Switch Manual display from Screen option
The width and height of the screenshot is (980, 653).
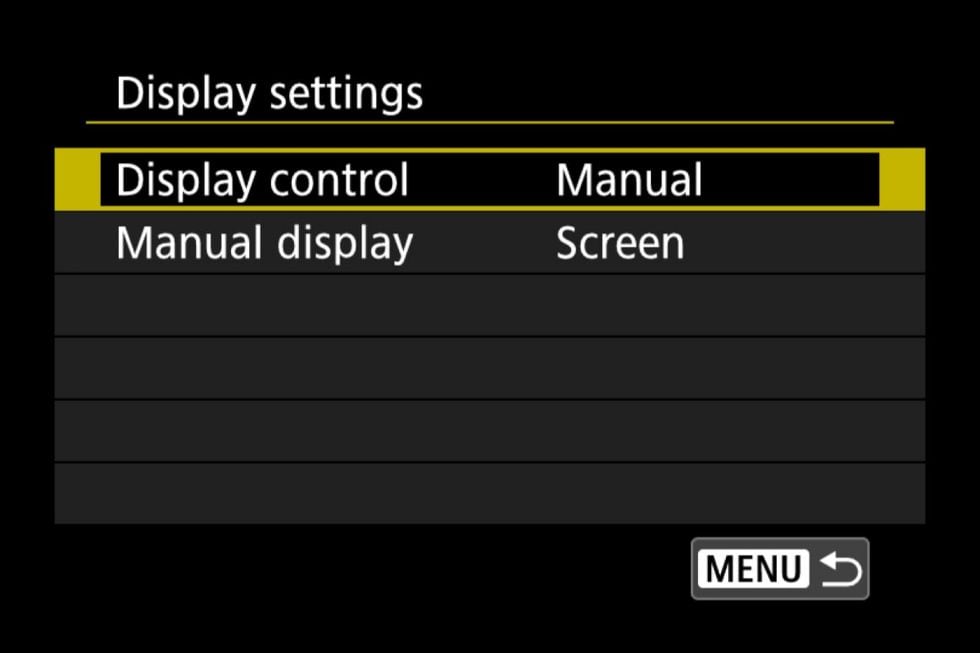tap(620, 243)
